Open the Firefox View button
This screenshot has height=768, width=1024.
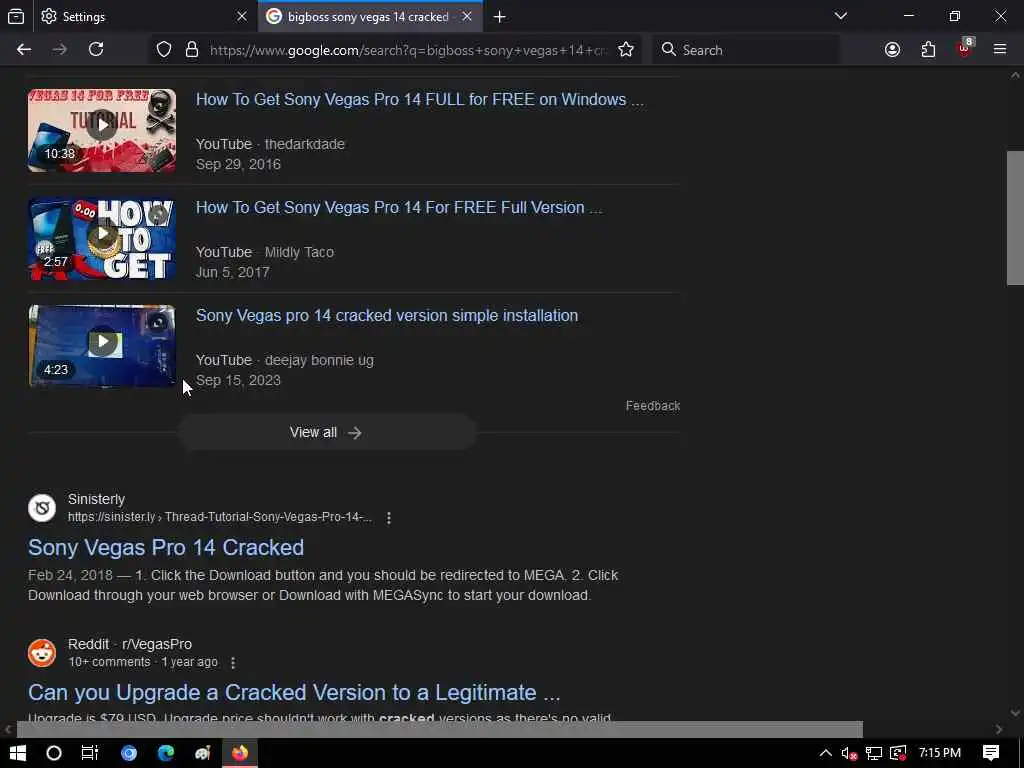(x=16, y=16)
